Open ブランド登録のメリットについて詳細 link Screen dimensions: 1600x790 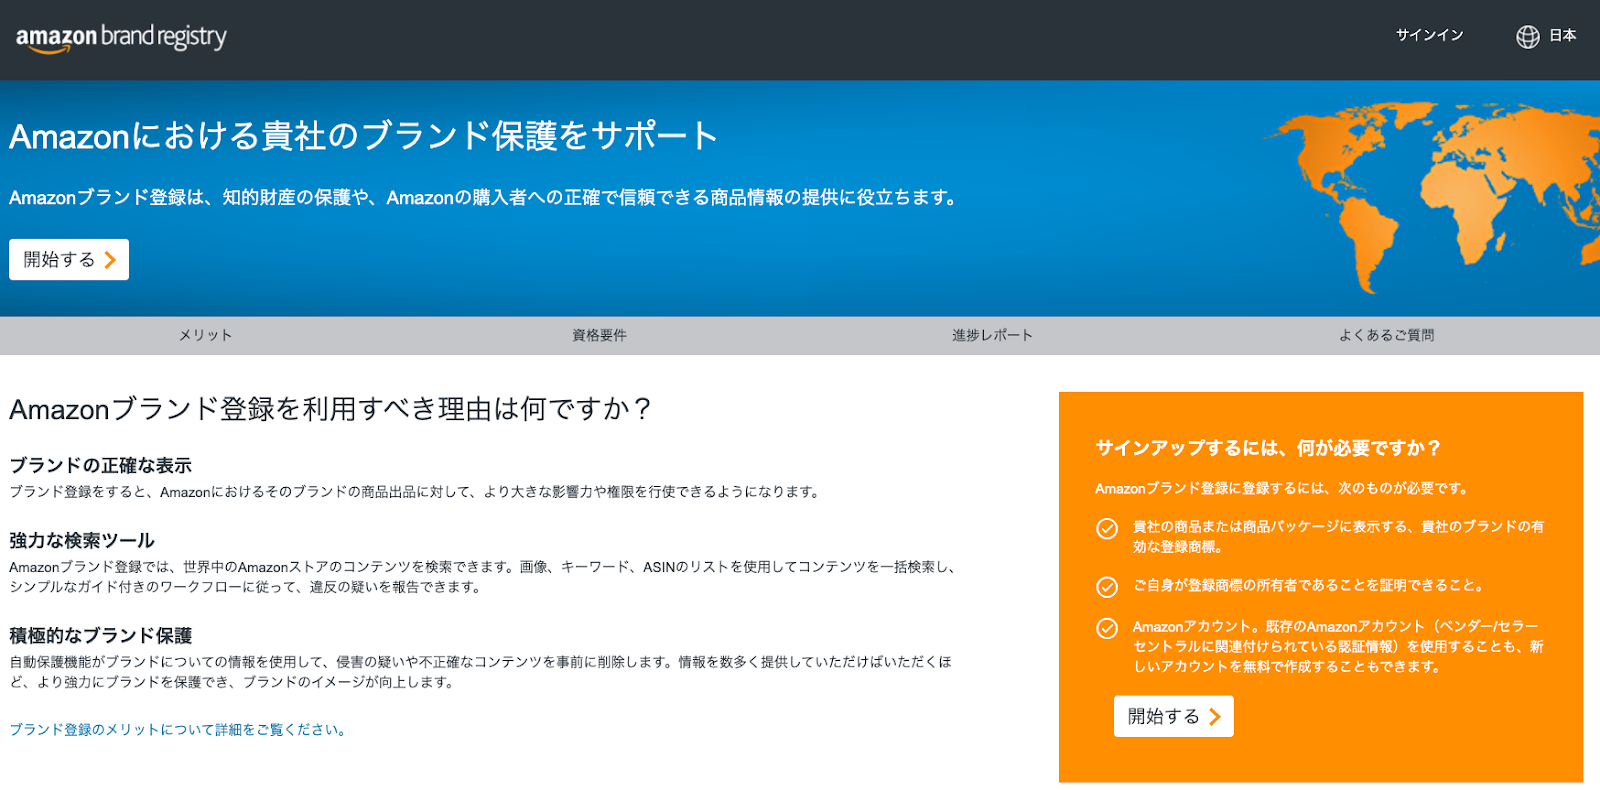[179, 730]
